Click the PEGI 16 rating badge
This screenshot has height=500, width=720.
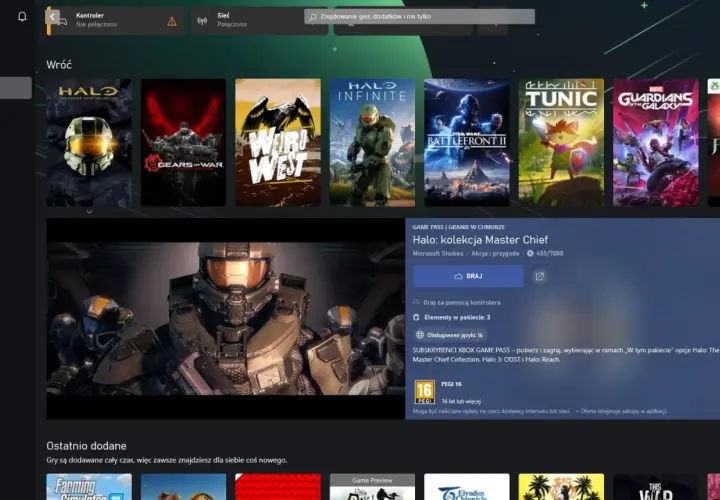tap(424, 393)
